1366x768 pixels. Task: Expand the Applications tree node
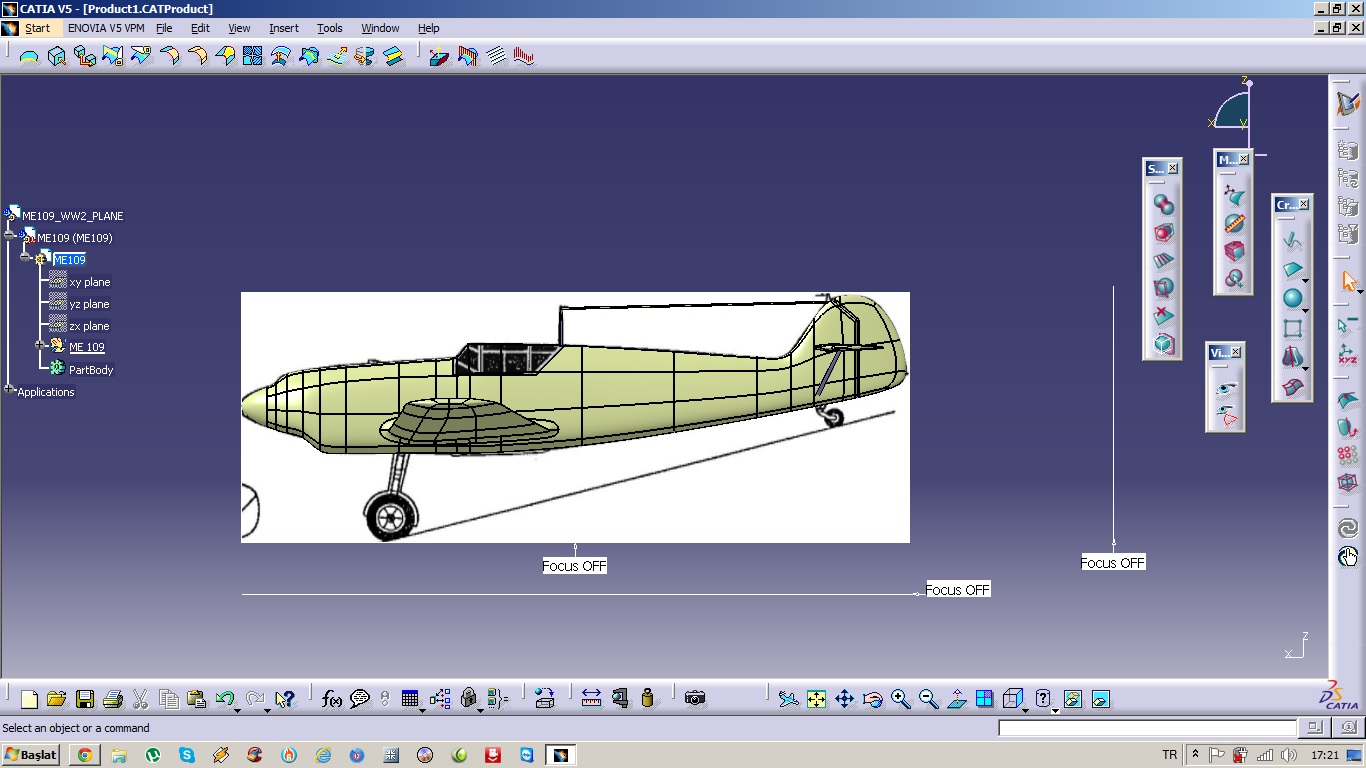[9, 390]
